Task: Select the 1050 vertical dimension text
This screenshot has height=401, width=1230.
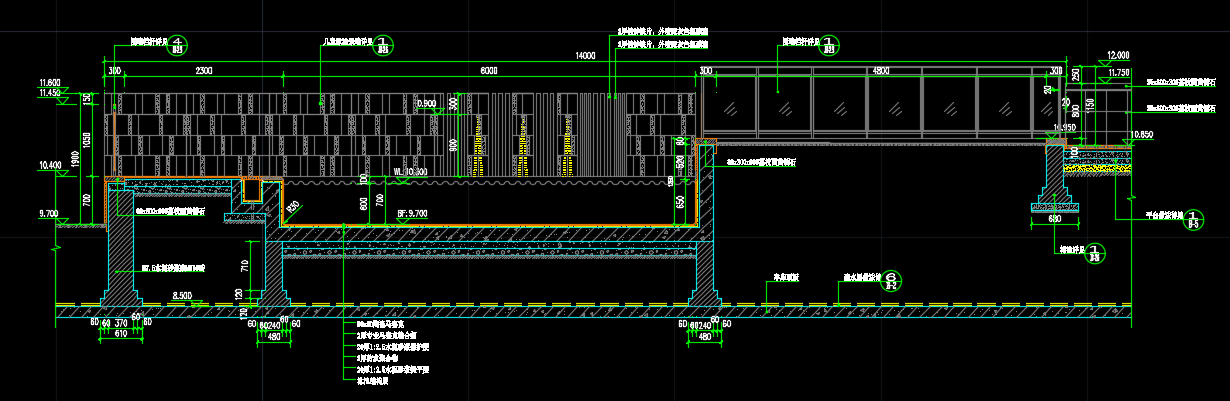Action: point(88,140)
